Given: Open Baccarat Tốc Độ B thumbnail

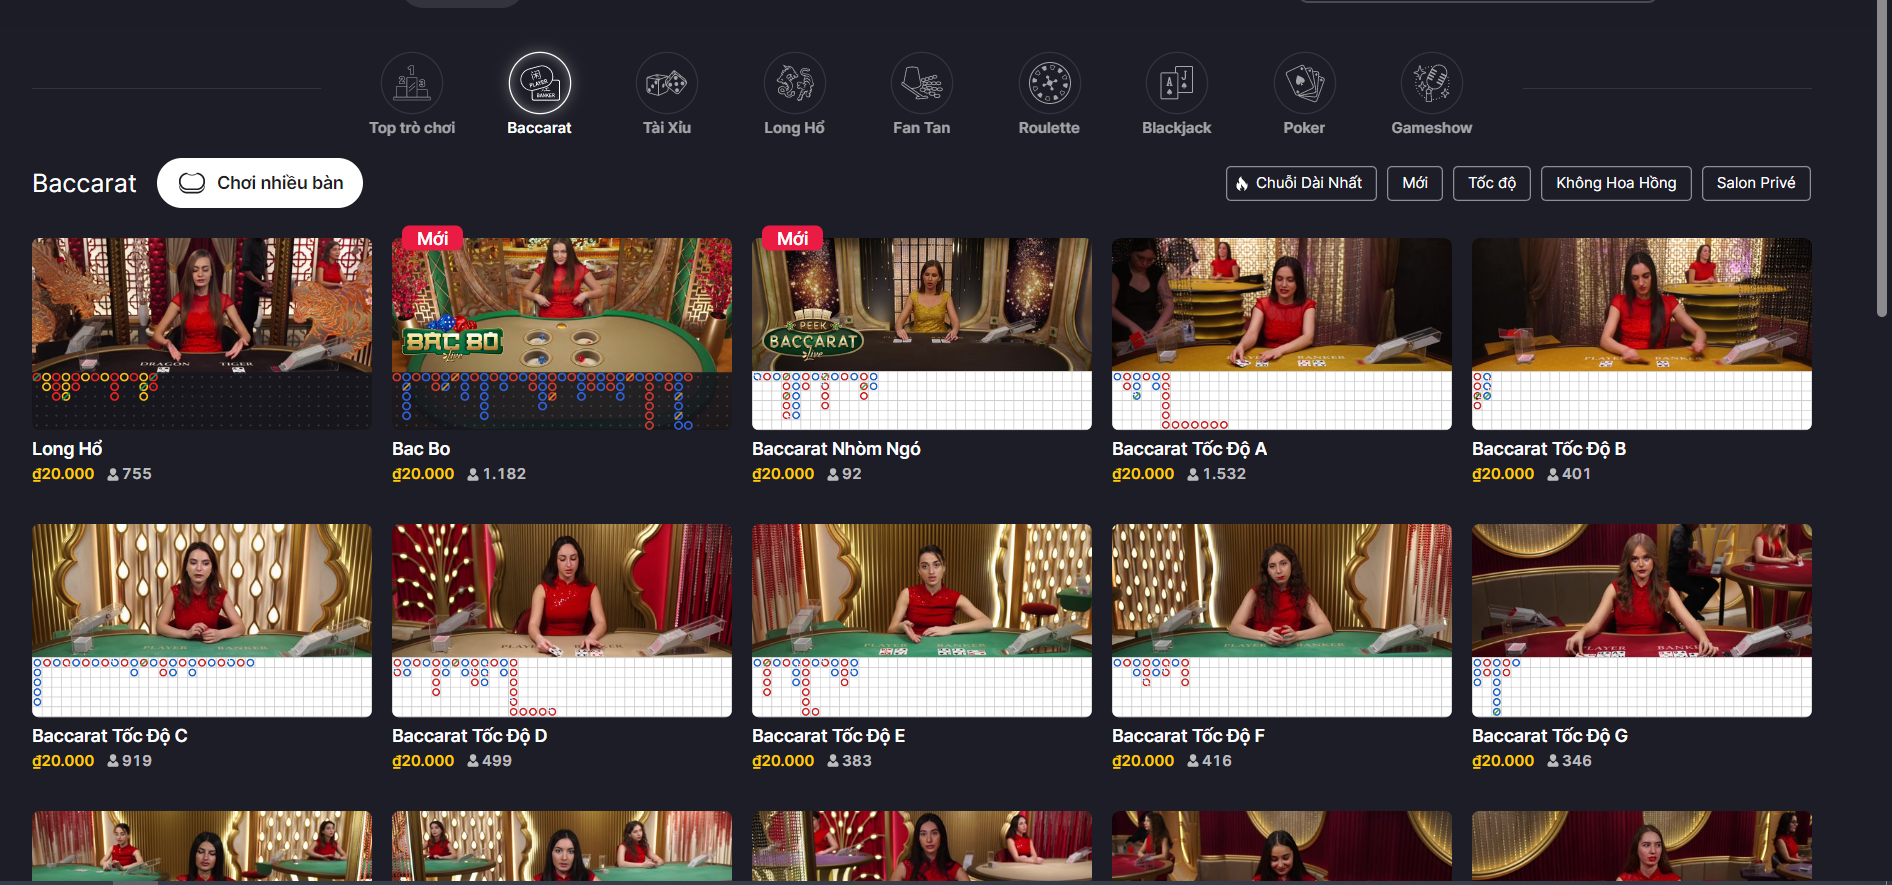Looking at the screenshot, I should tap(1642, 334).
